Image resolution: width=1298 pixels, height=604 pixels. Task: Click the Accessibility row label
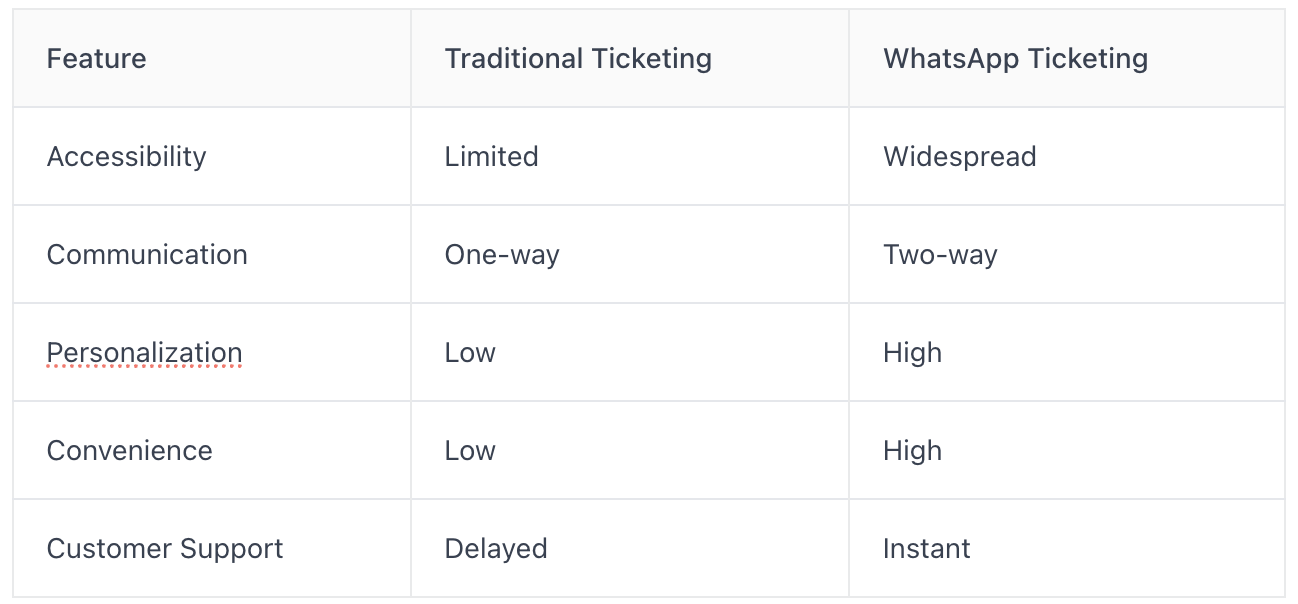pos(127,157)
